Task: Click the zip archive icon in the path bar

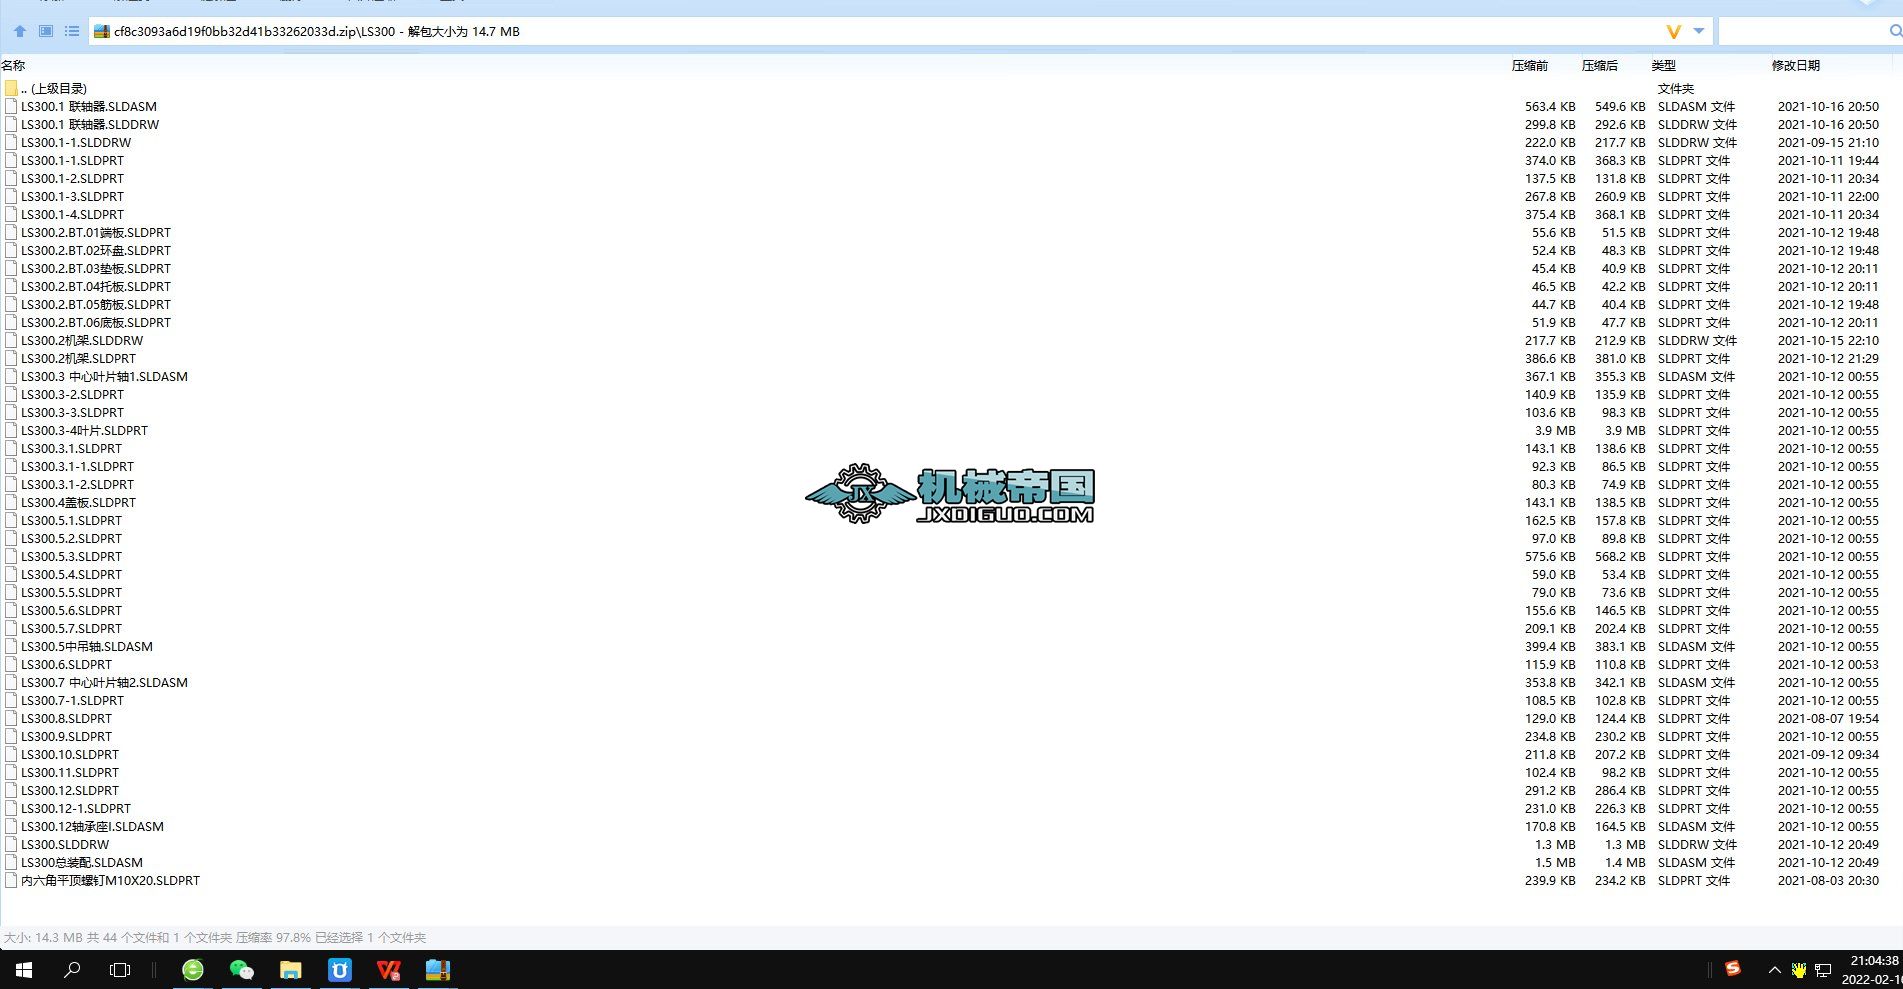Action: 101,31
